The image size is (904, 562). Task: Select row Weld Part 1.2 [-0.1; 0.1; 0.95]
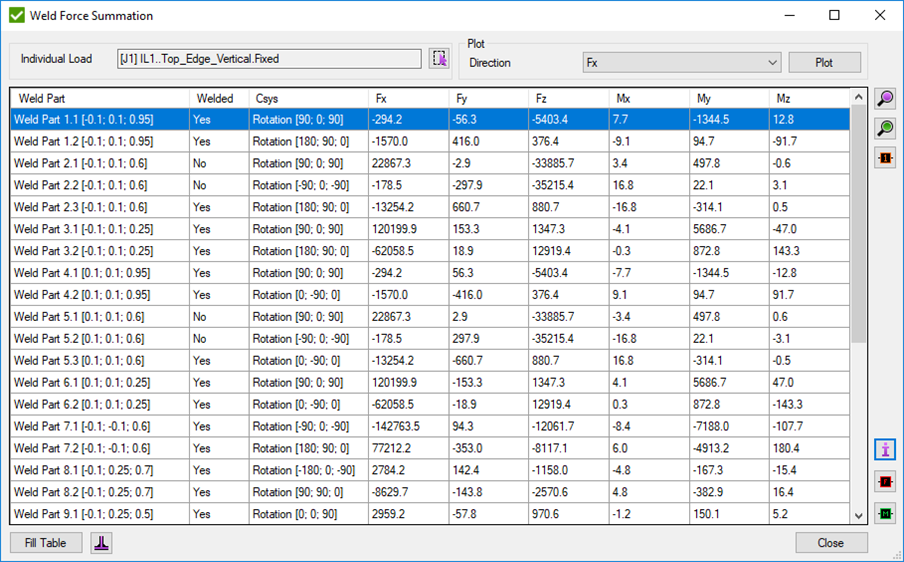[x=430, y=141]
